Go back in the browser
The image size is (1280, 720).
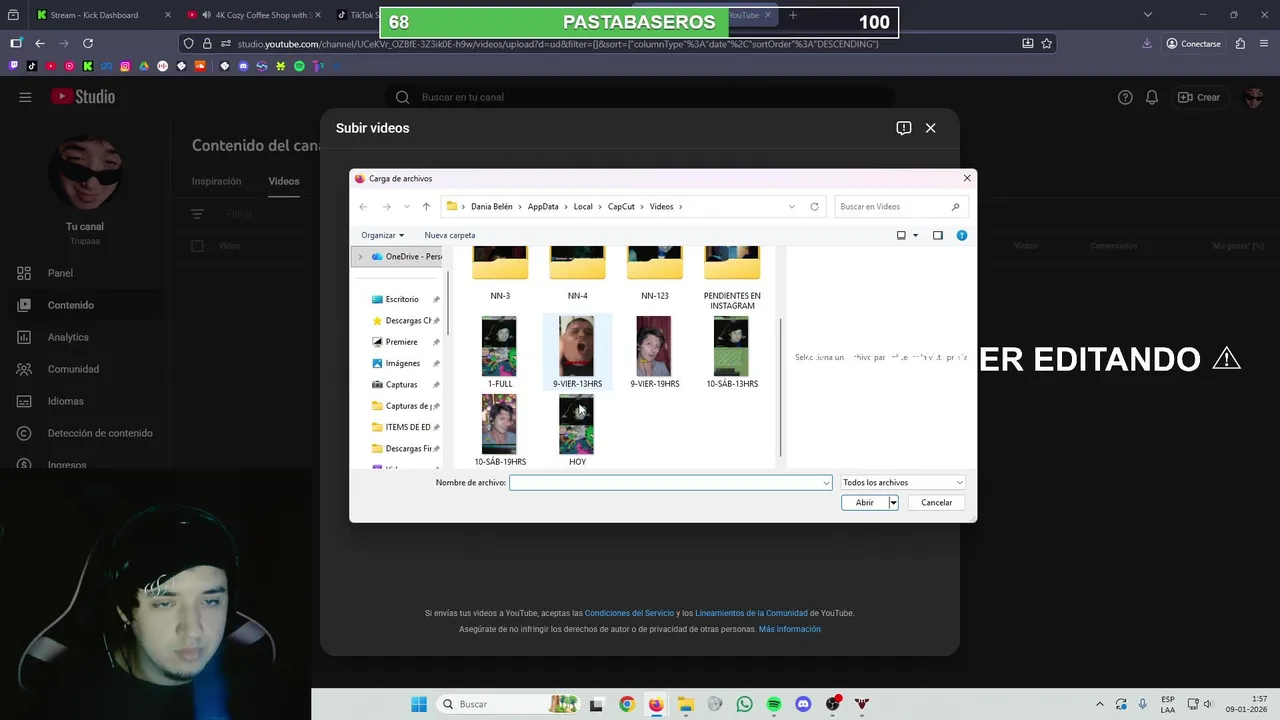40,43
